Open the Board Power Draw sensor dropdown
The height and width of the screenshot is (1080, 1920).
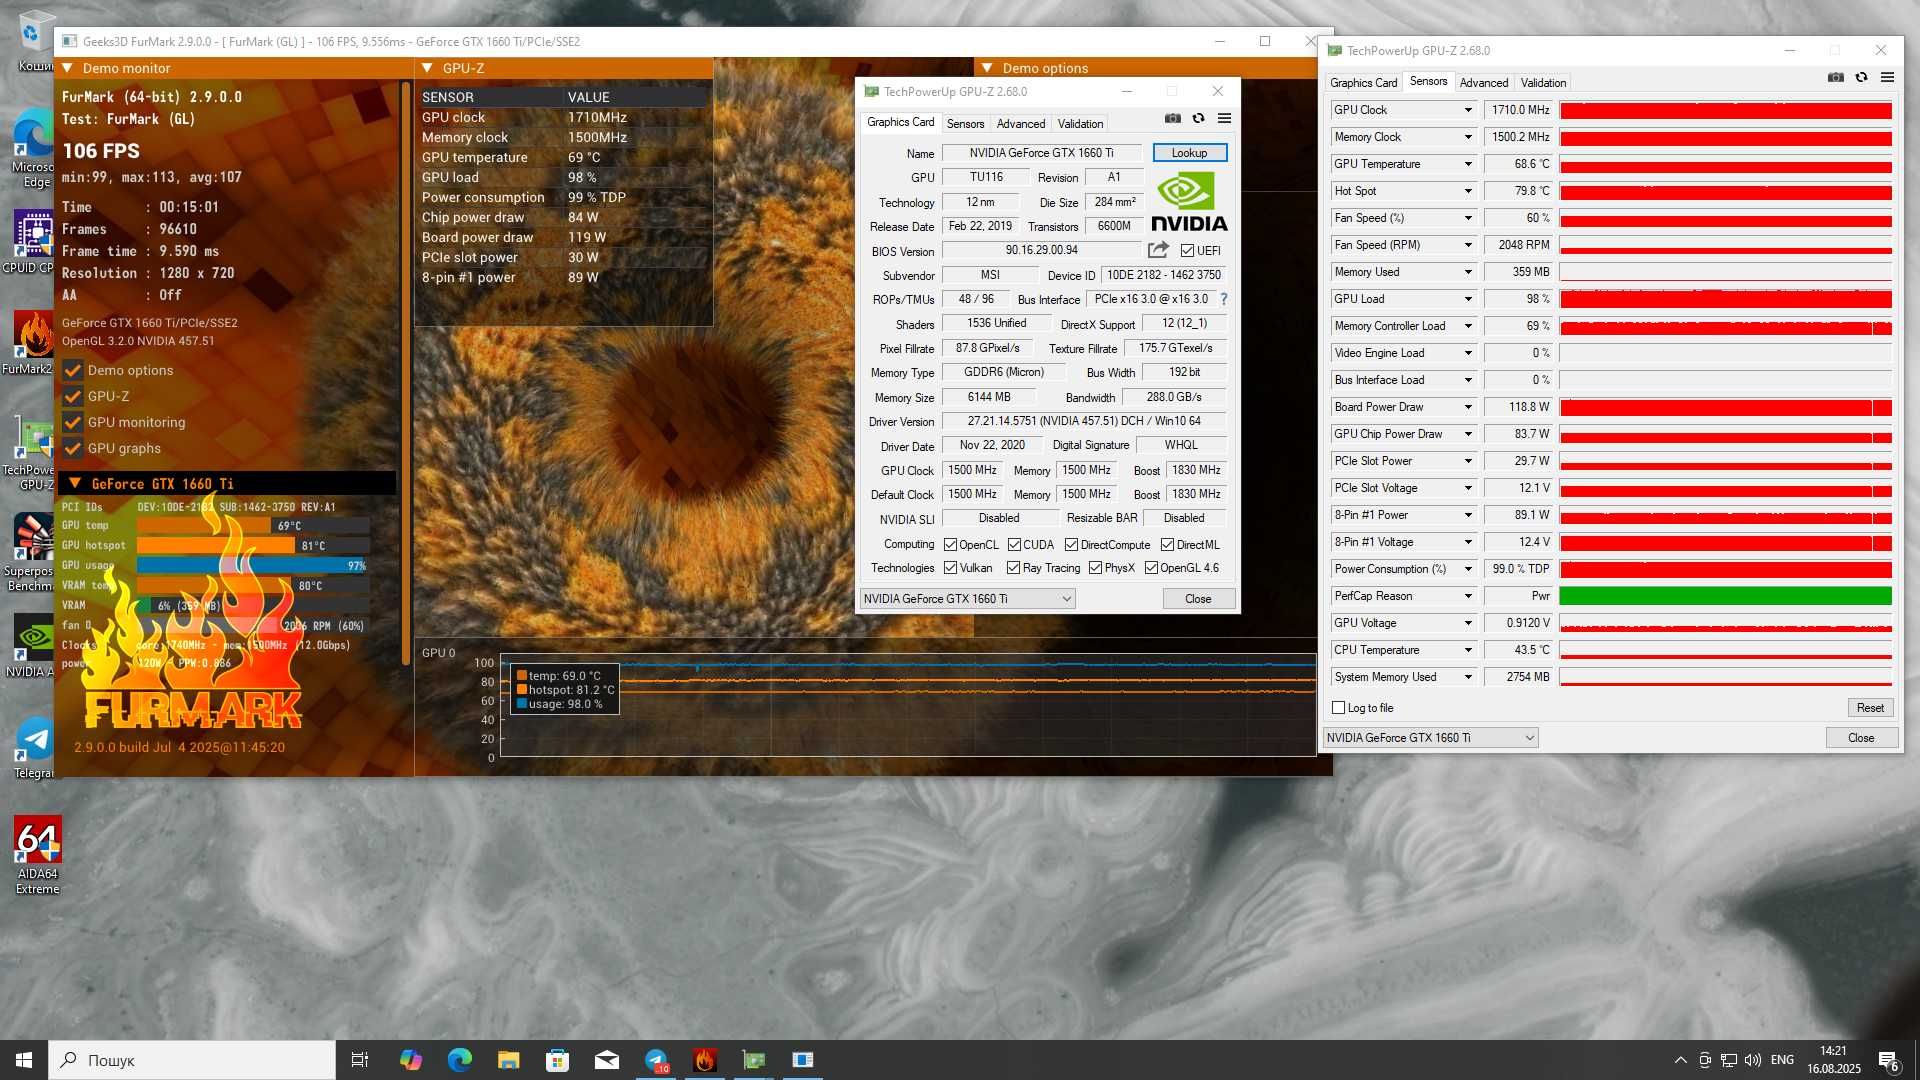[x=1468, y=407]
